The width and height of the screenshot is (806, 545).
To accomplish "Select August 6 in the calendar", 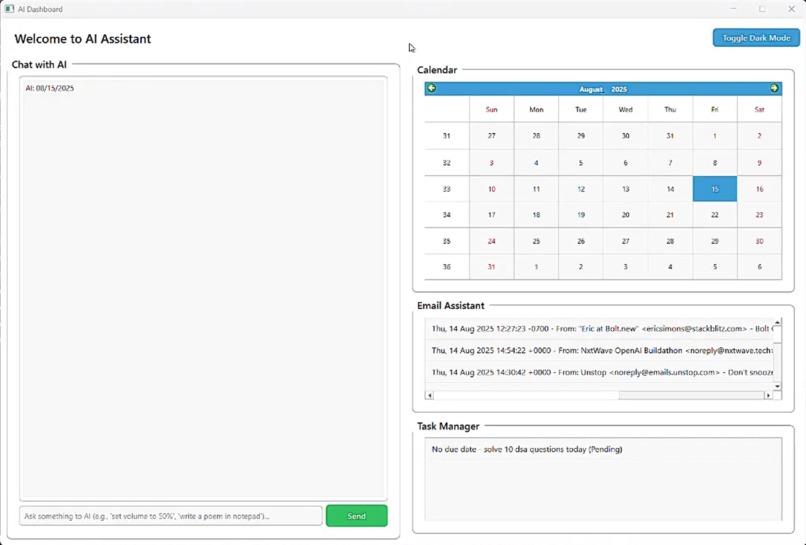I will (x=626, y=162).
